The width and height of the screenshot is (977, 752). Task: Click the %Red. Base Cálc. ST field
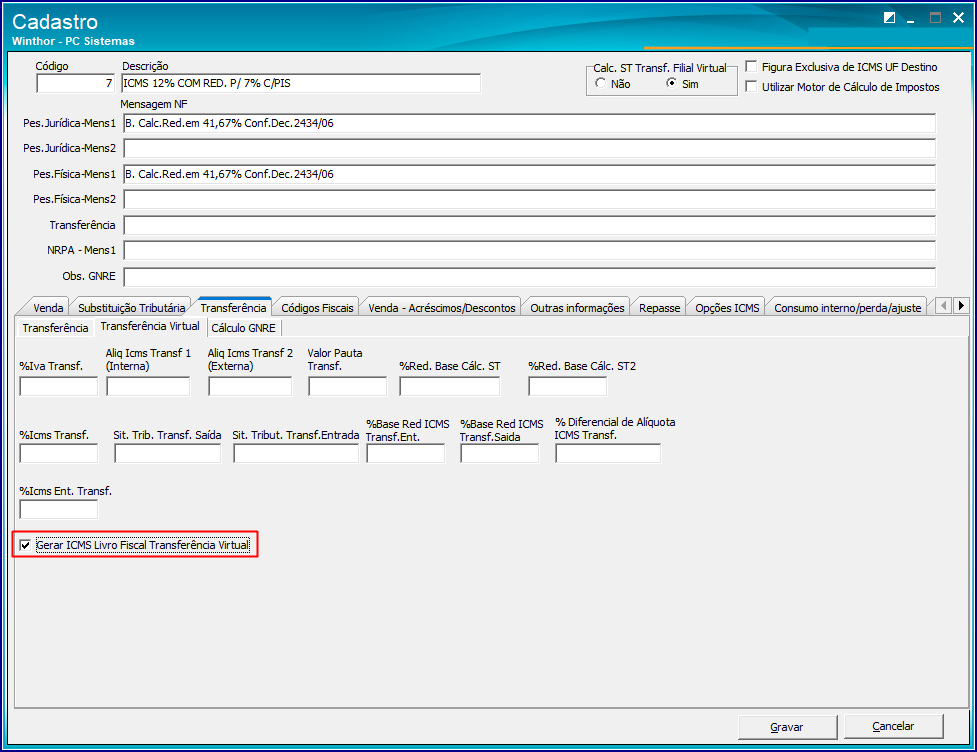[x=449, y=386]
